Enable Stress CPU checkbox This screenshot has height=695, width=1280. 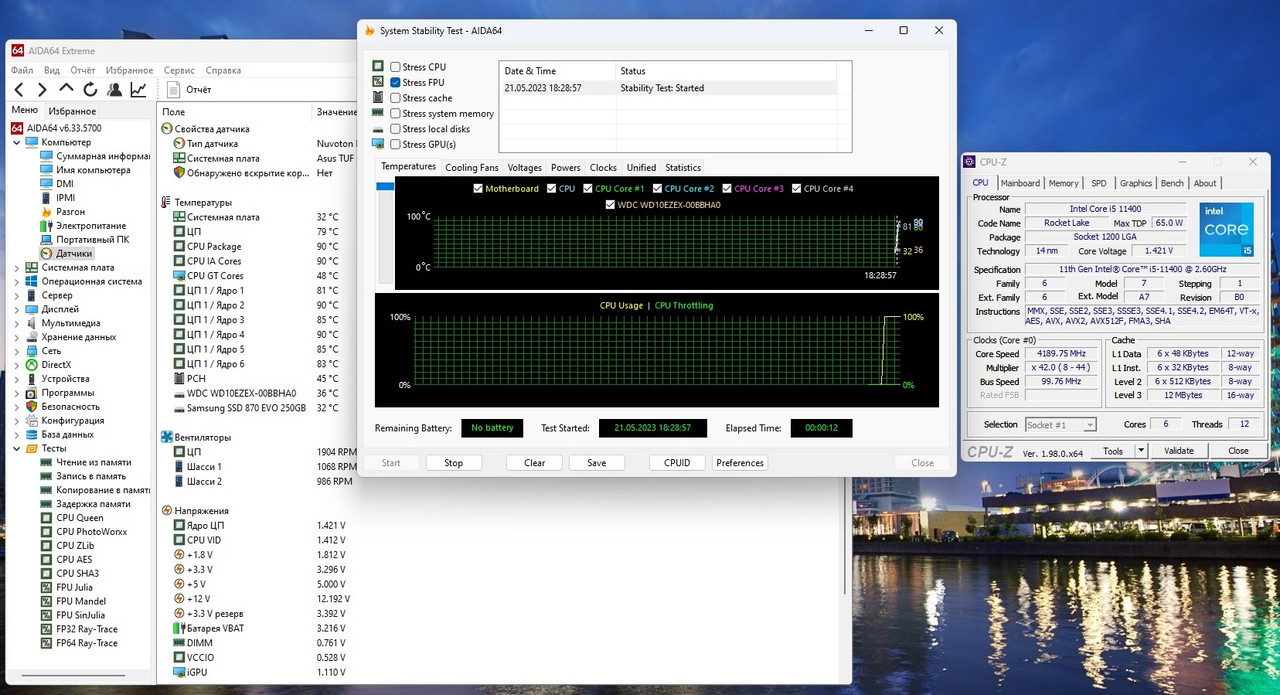click(395, 67)
